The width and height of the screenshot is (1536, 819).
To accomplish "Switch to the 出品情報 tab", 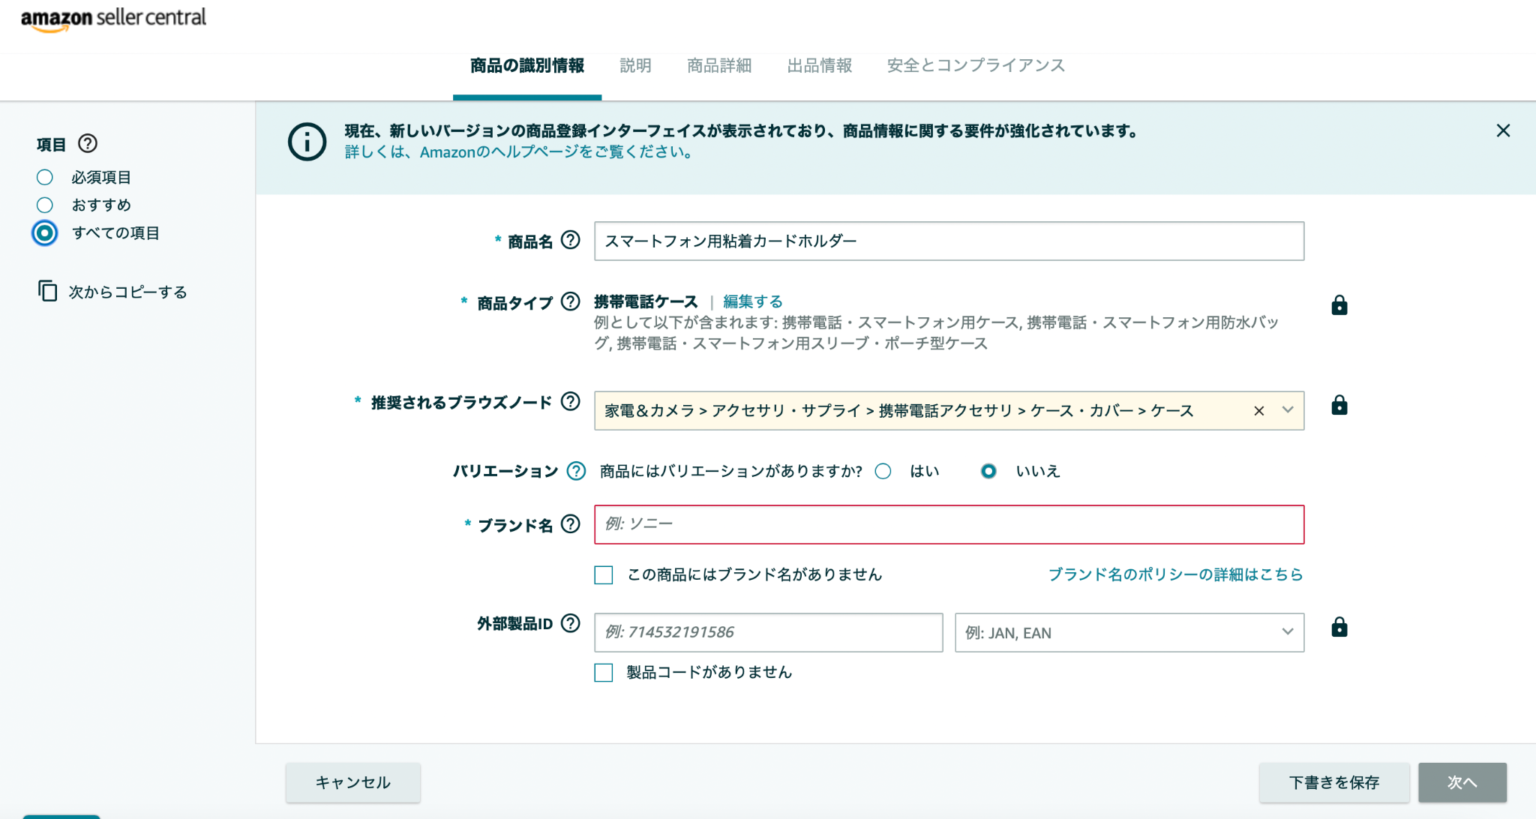I will 820,65.
